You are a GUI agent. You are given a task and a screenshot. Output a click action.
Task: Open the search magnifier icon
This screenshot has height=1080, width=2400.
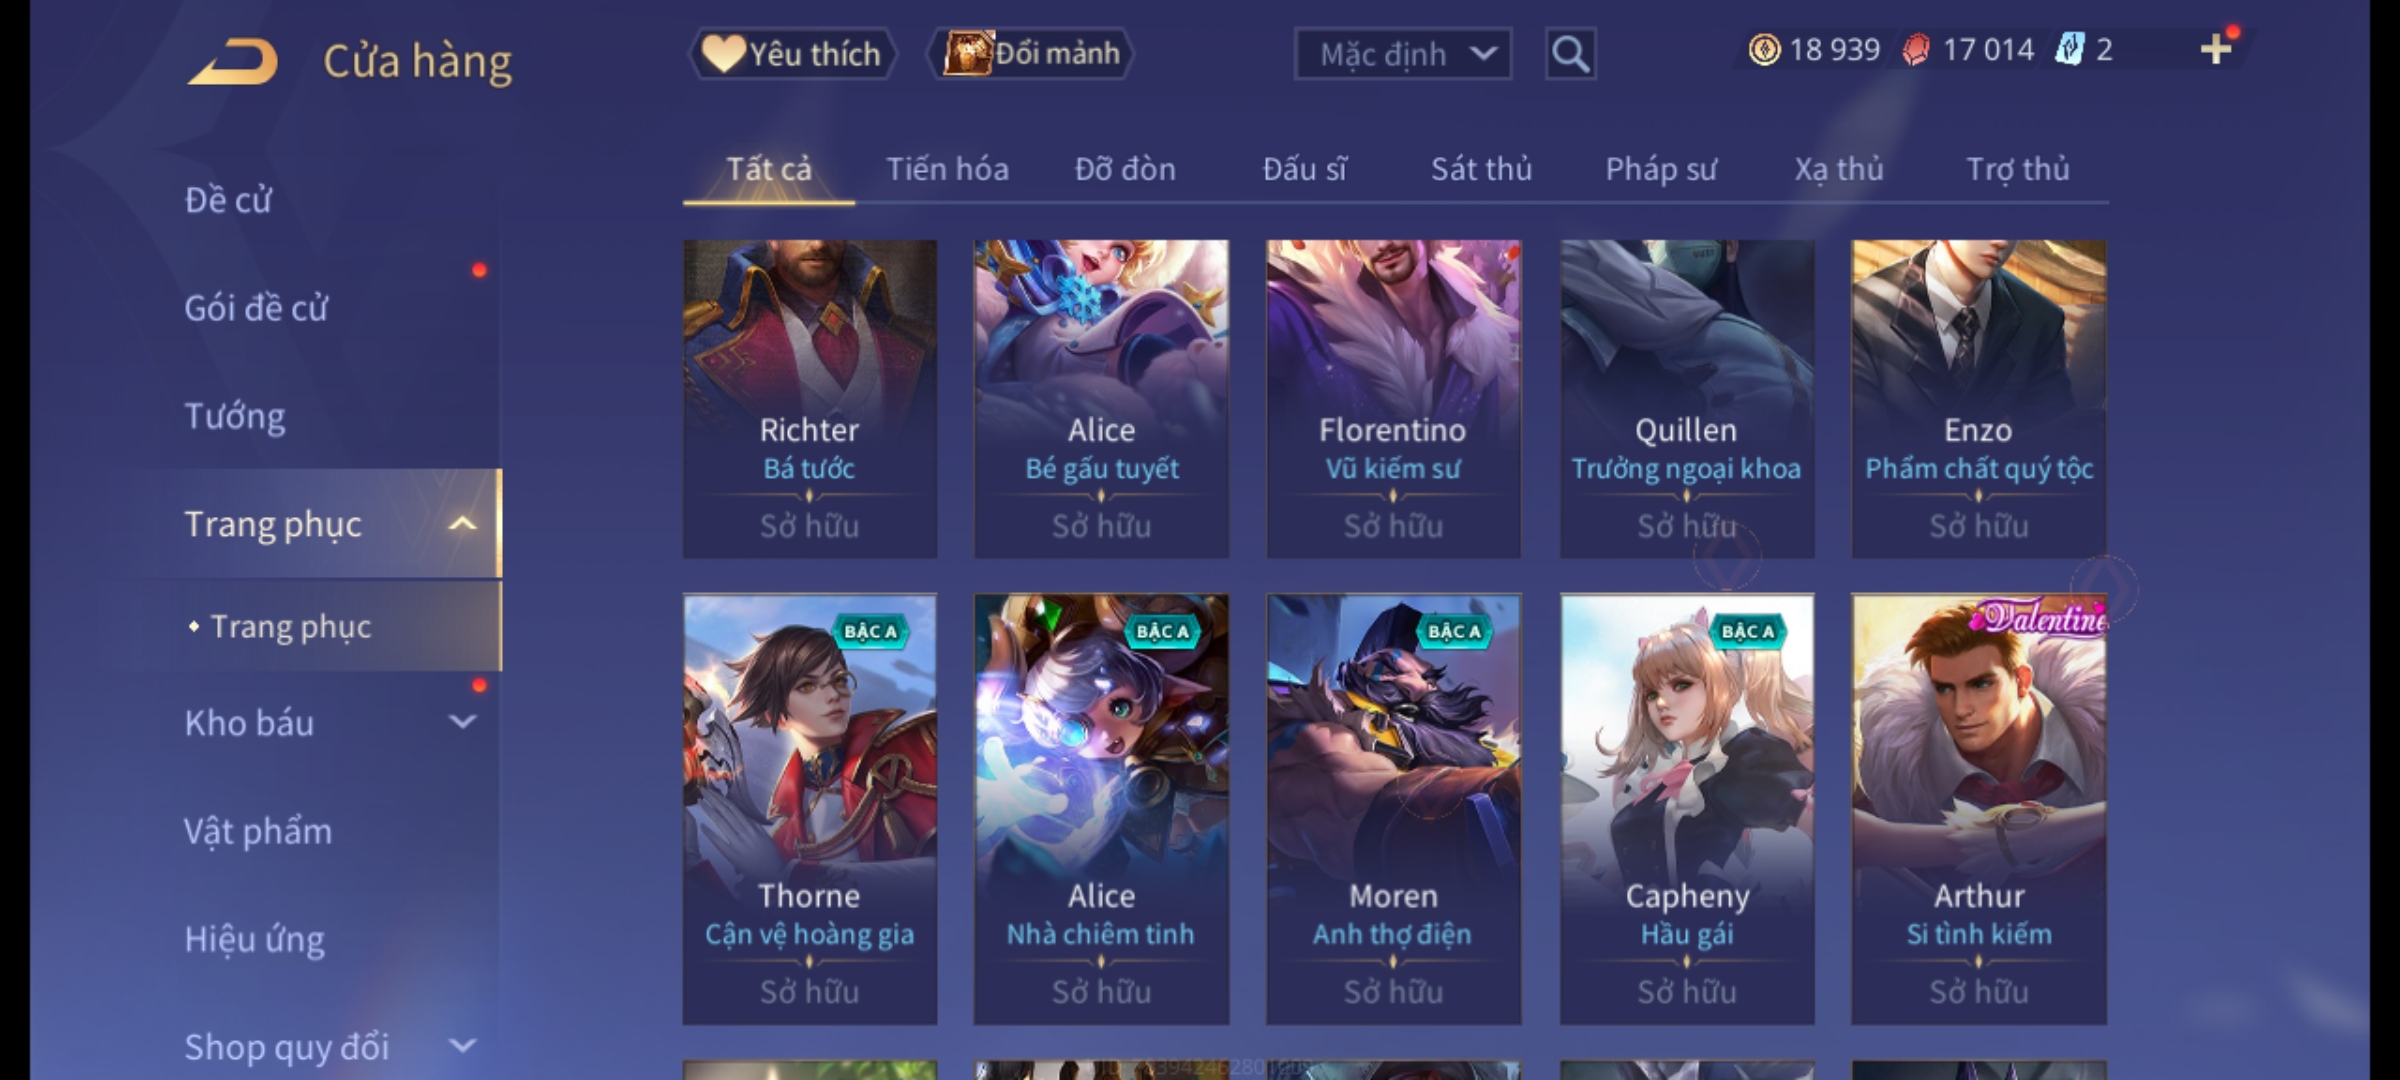(1570, 54)
